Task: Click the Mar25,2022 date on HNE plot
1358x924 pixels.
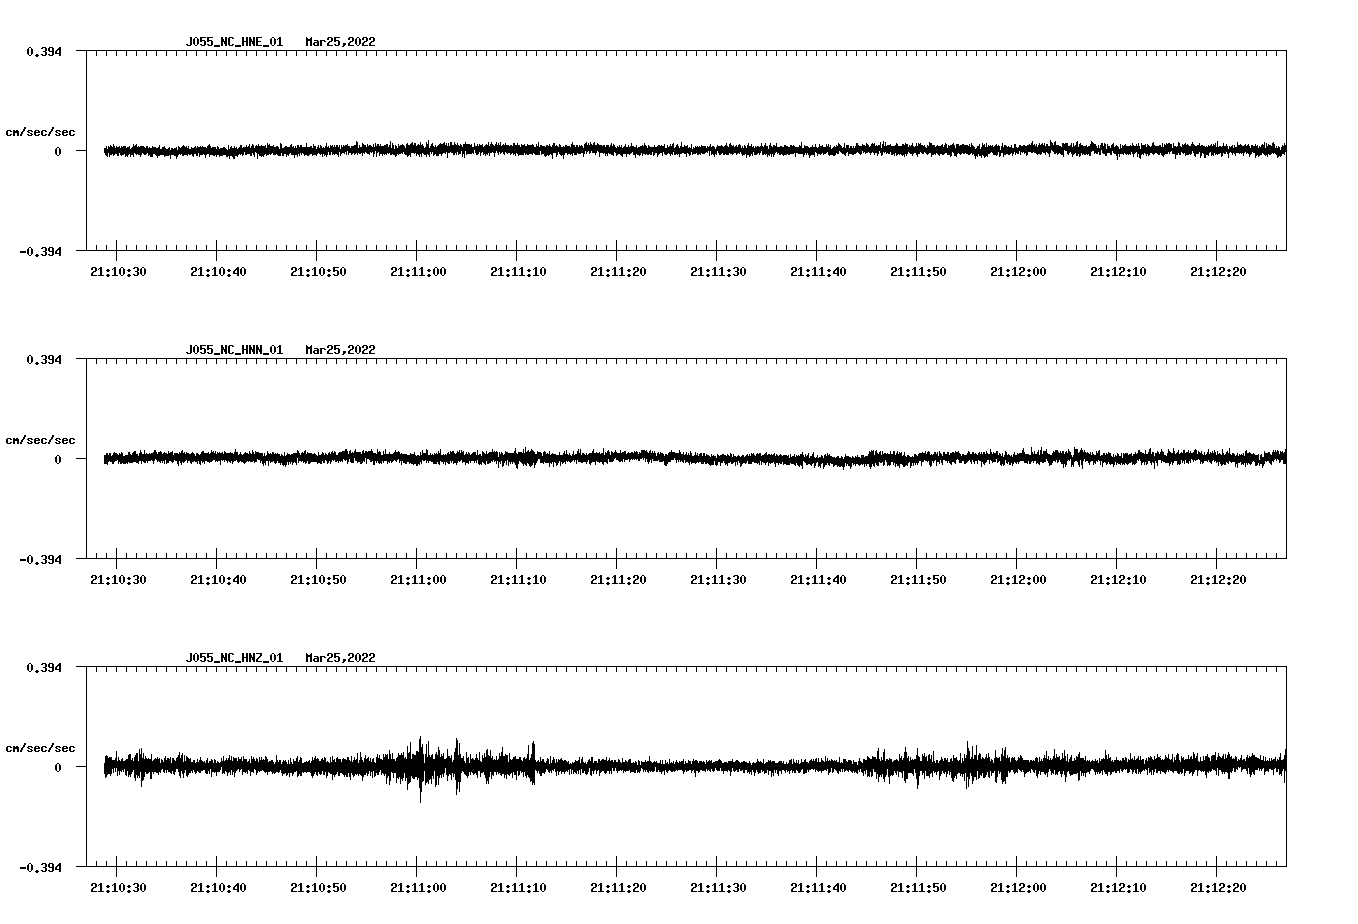Action: 340,42
